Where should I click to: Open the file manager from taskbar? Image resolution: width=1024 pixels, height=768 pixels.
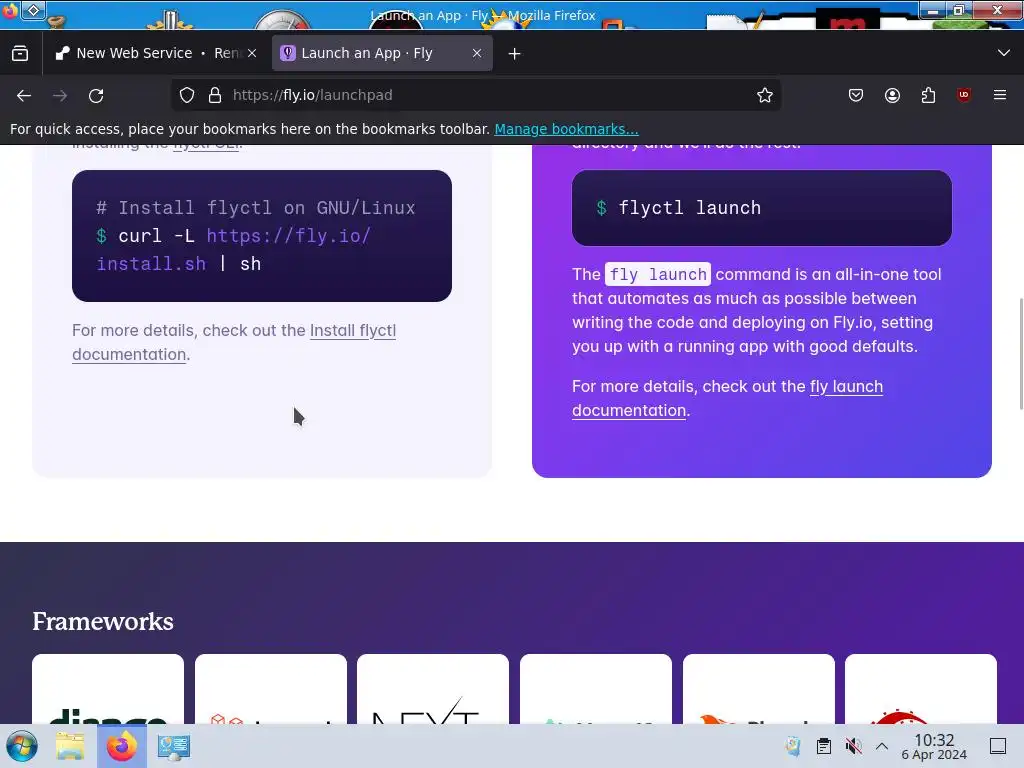pos(70,746)
